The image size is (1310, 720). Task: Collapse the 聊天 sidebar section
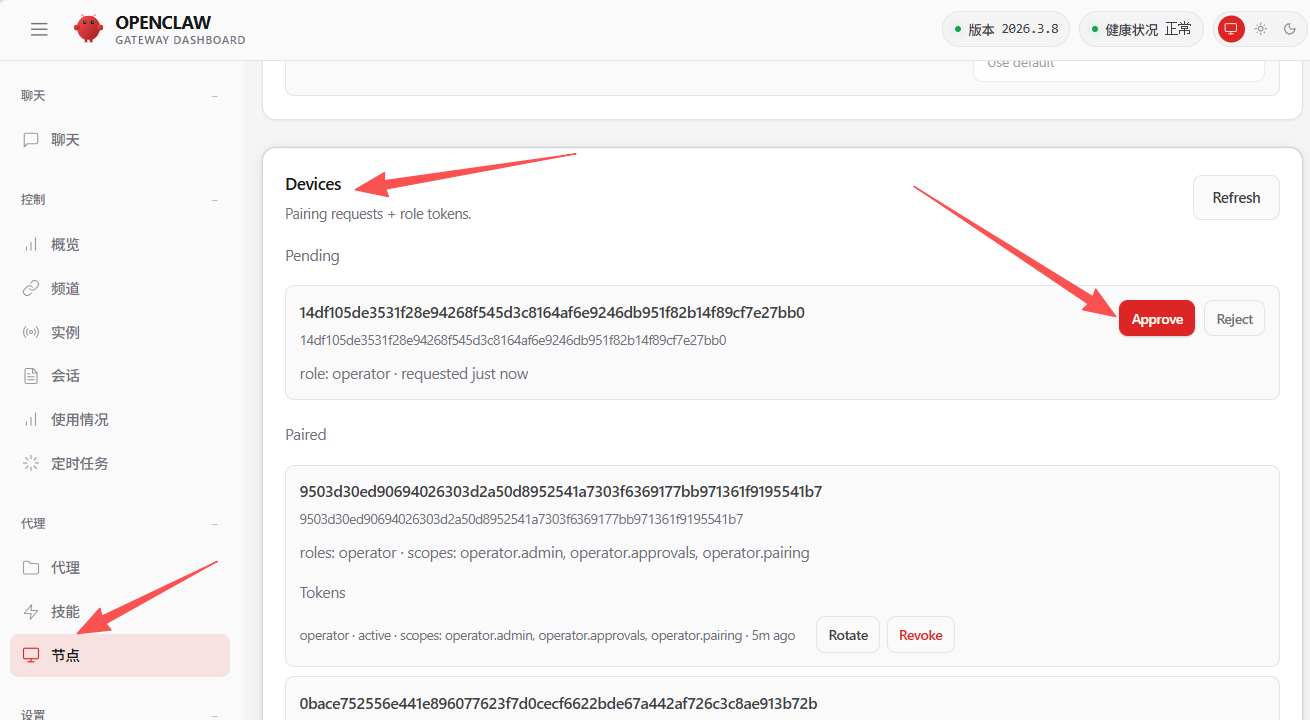pos(214,96)
